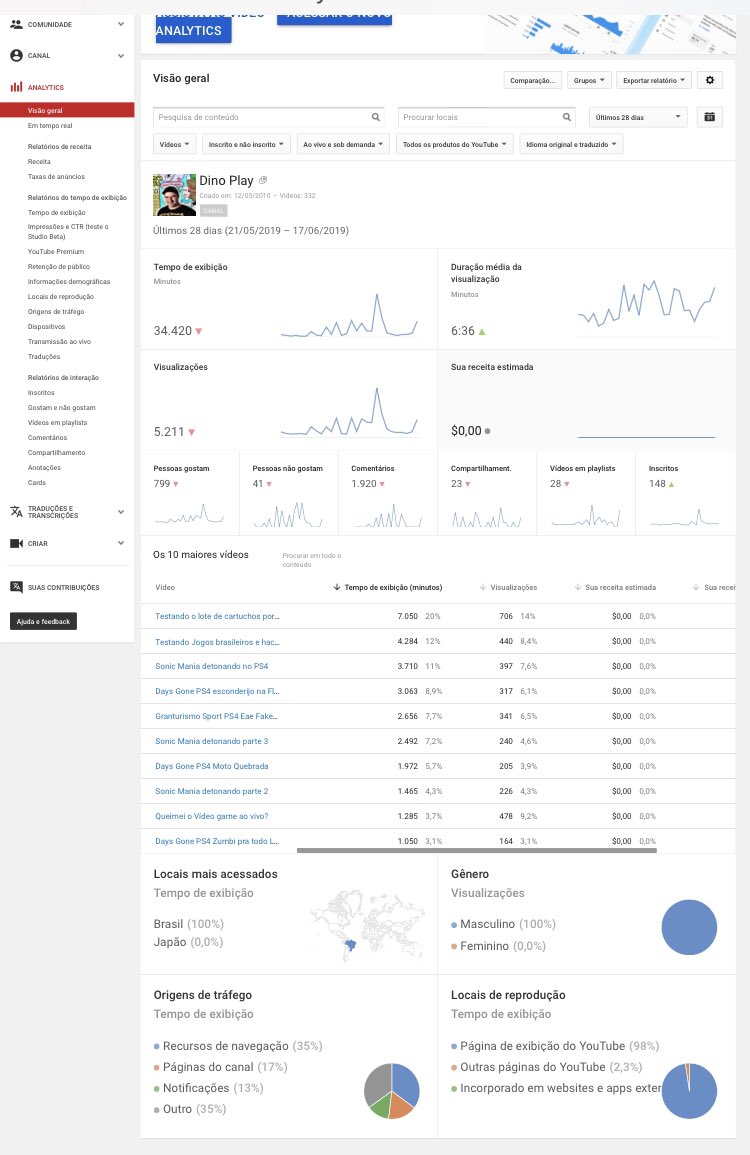750x1155 pixels.
Task: Click the blue Analytics banner button
Action: (x=193, y=30)
